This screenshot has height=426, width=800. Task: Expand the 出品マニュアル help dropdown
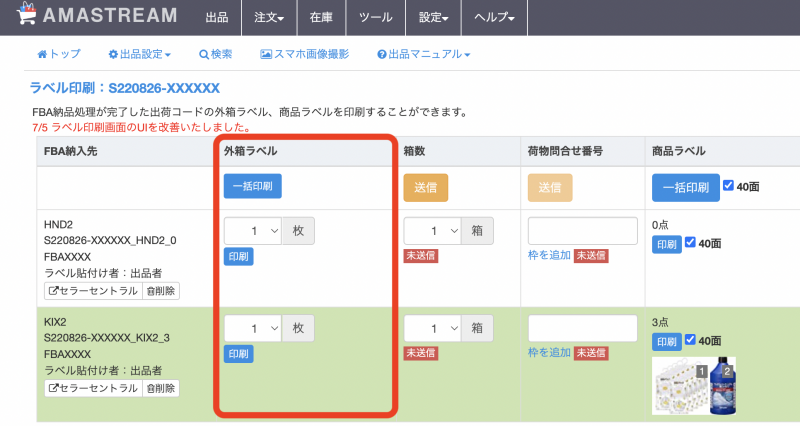click(x=423, y=54)
